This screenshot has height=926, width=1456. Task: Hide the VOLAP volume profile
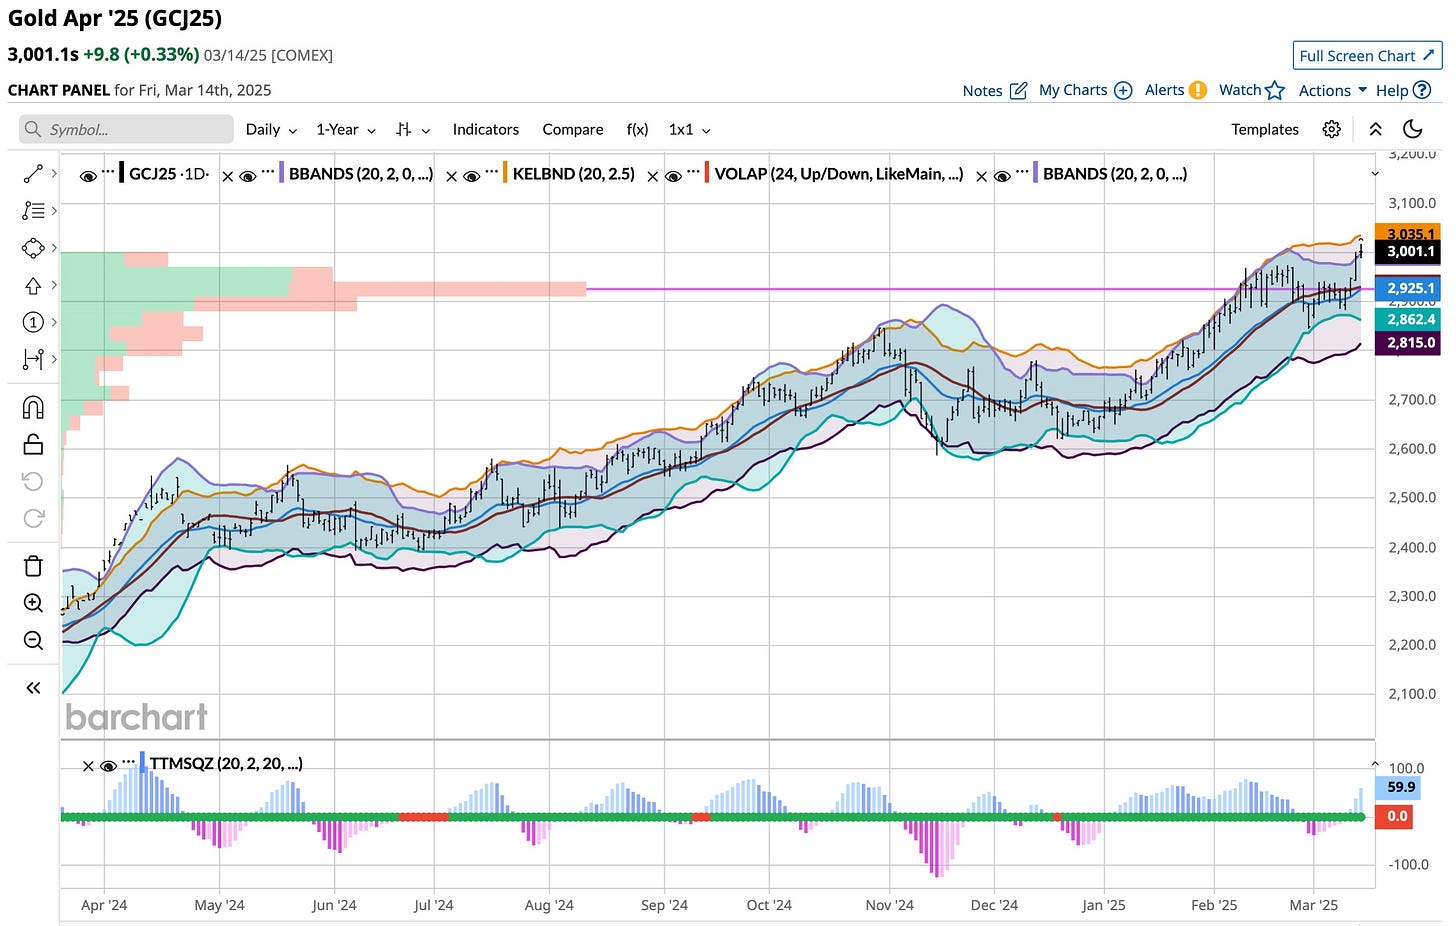pos(674,177)
